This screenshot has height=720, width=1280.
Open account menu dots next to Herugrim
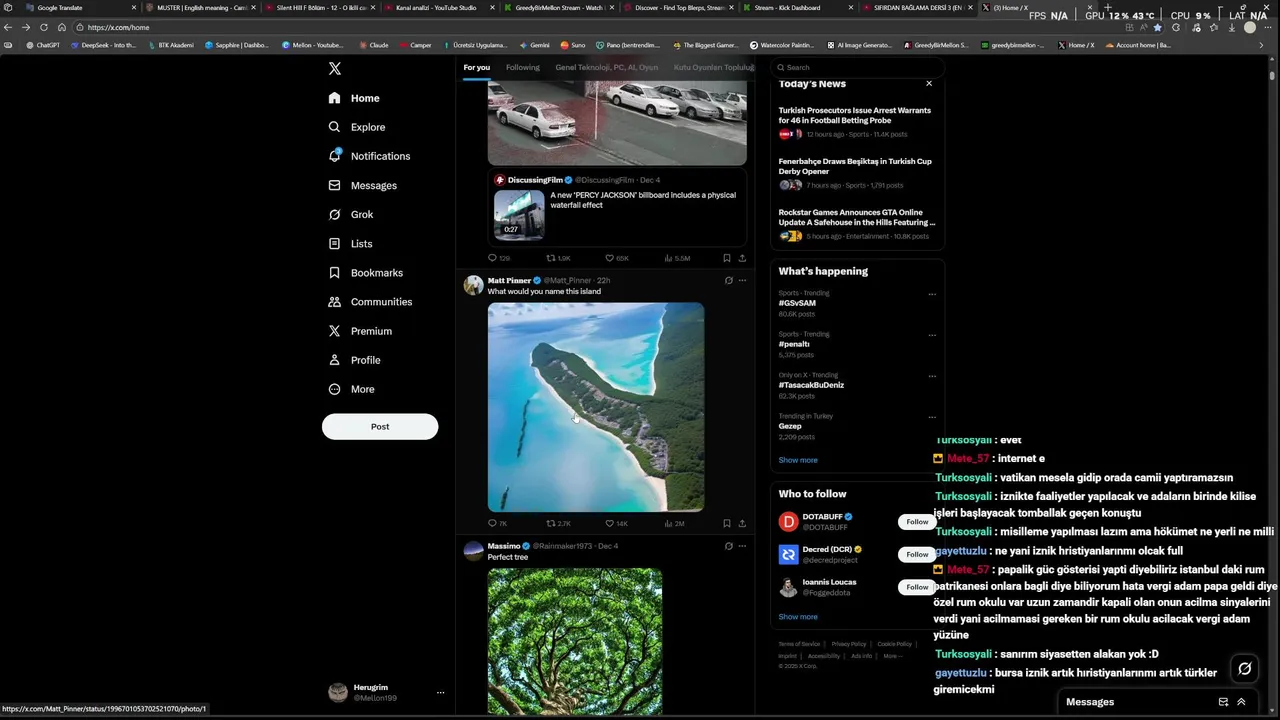440,692
